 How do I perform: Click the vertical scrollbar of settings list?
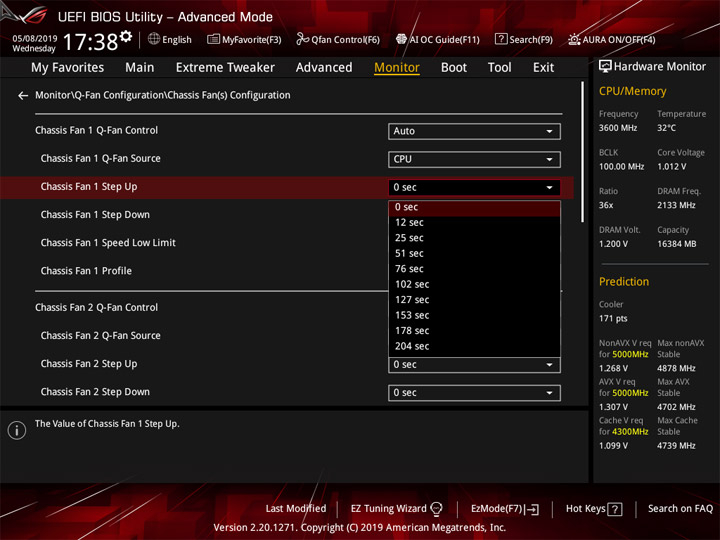(x=583, y=152)
